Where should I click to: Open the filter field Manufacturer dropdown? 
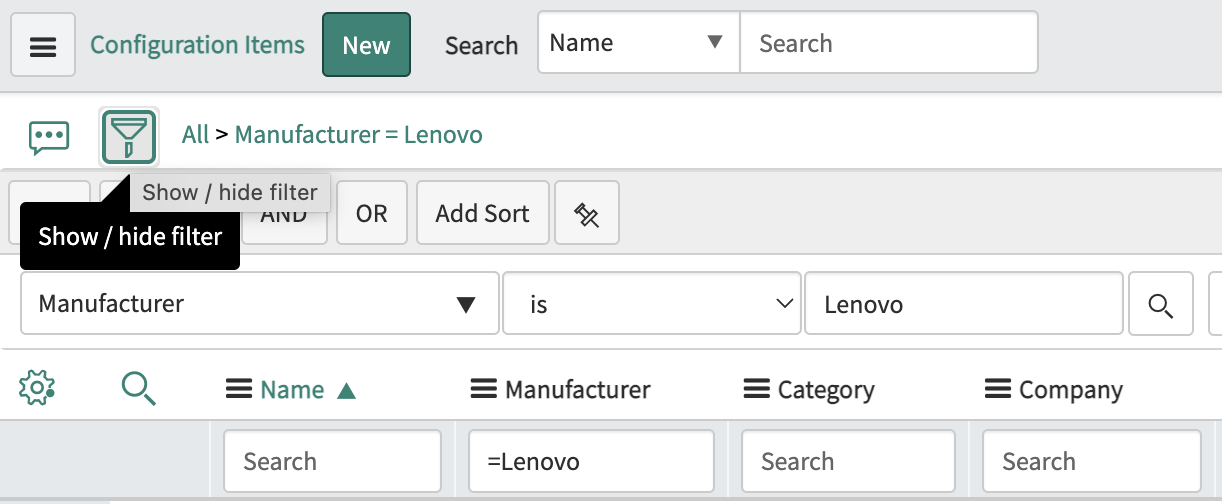(259, 303)
